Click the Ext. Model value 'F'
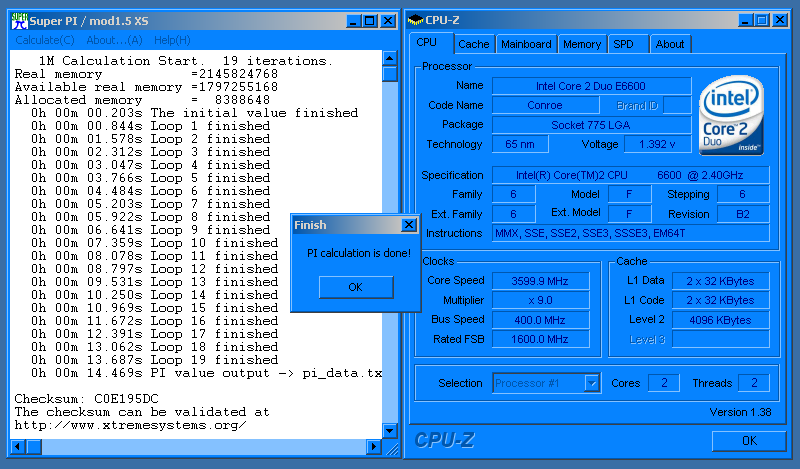 [630, 214]
